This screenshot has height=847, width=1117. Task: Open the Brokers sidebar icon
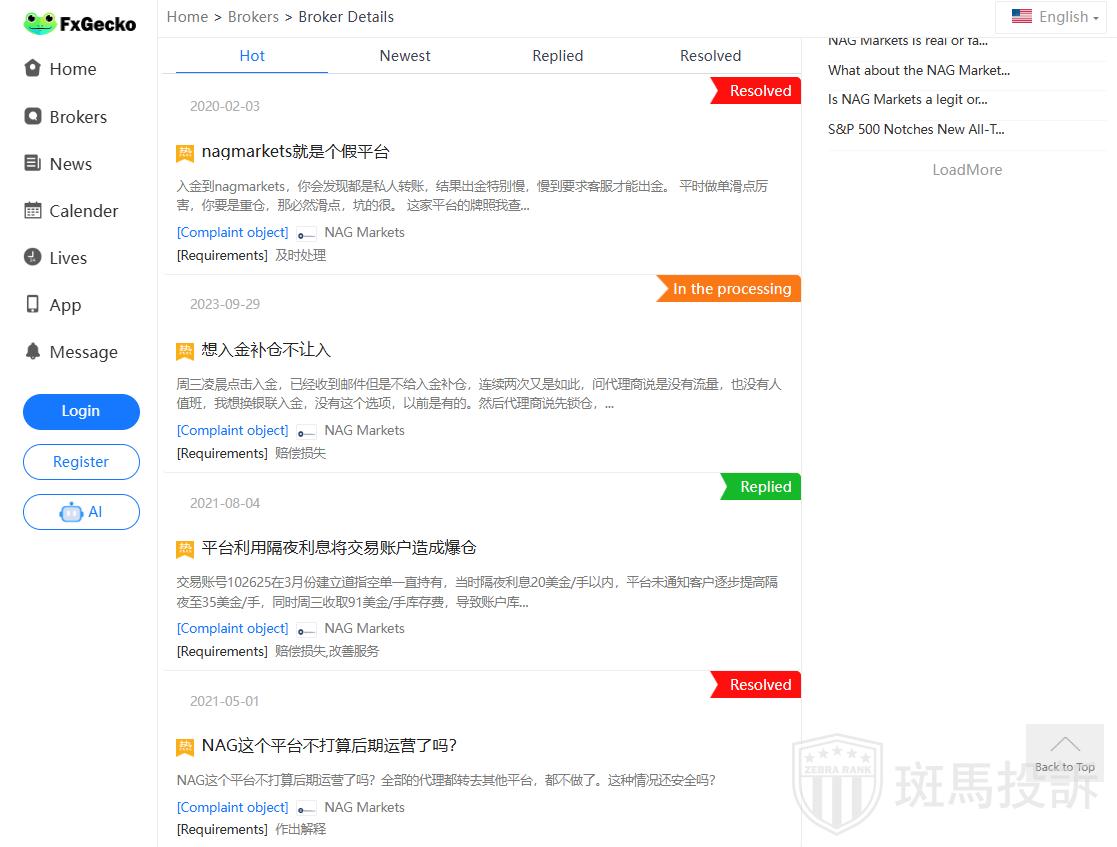pyautogui.click(x=33, y=116)
